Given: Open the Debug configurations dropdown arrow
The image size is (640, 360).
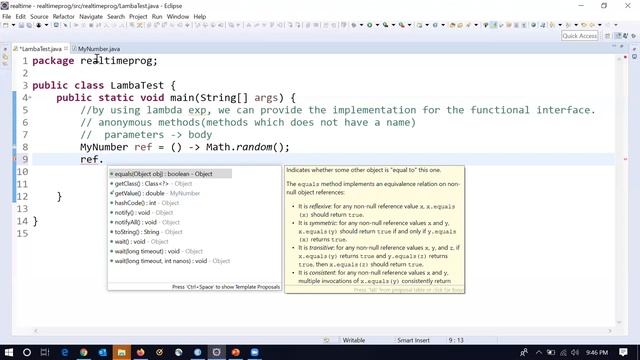Looking at the screenshot, I should pyautogui.click(x=361, y=25).
